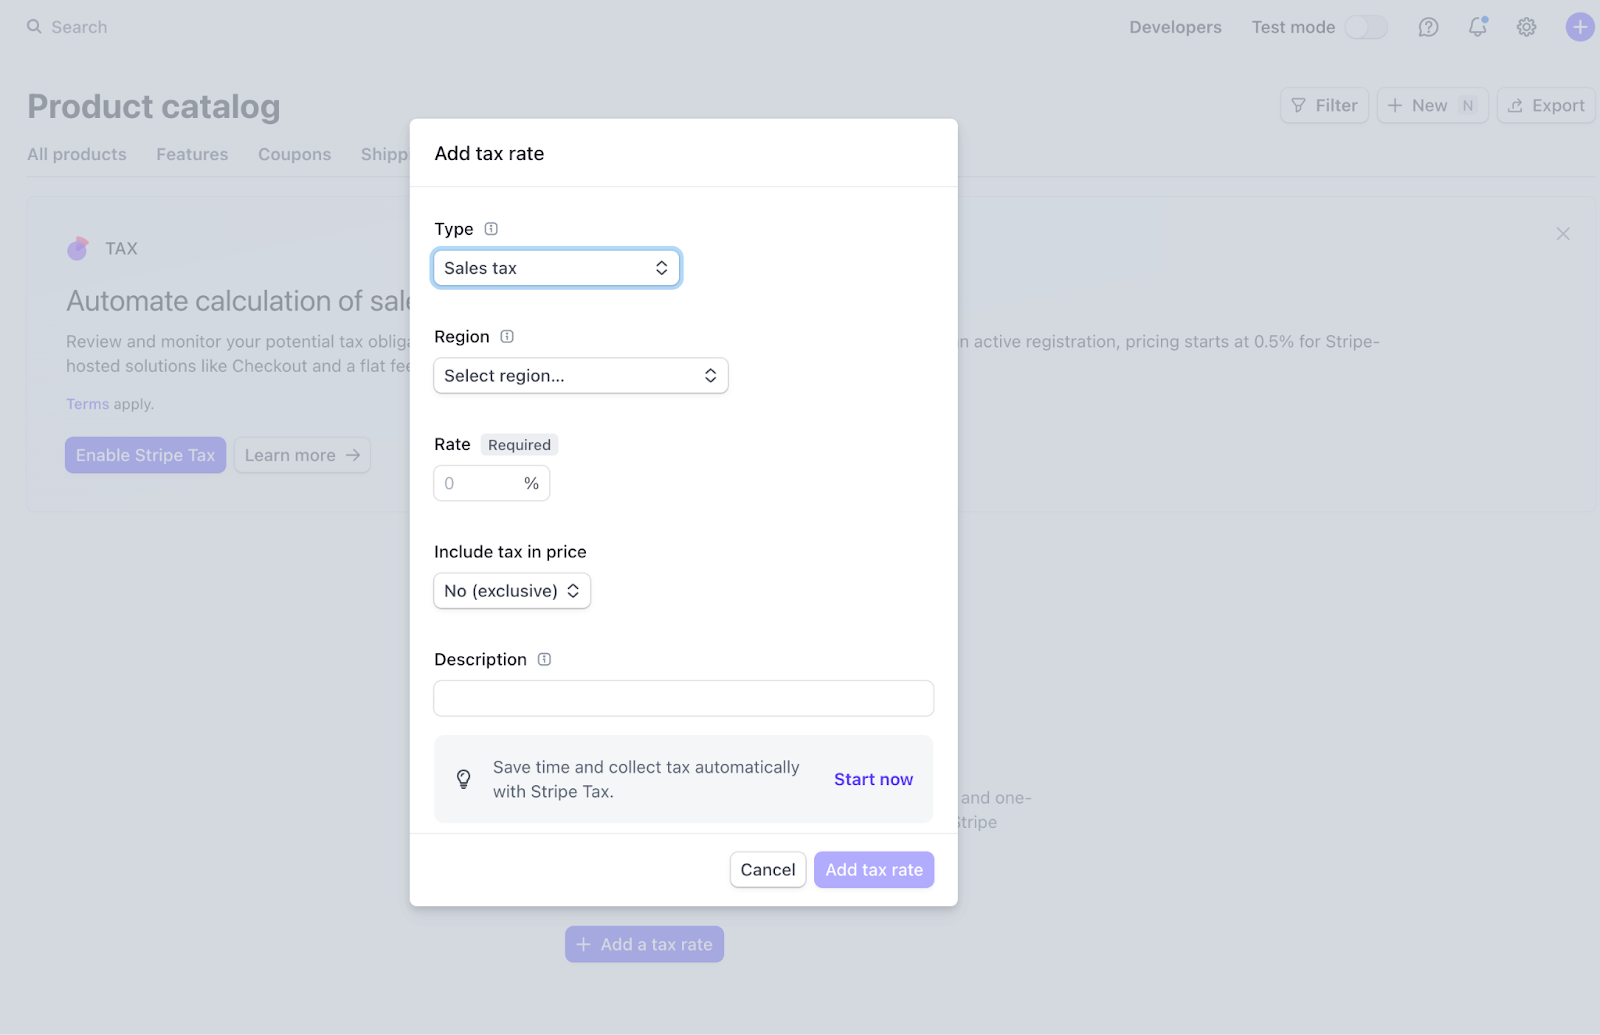Switch to the All products tab
This screenshot has height=1035, width=1600.
[x=77, y=154]
